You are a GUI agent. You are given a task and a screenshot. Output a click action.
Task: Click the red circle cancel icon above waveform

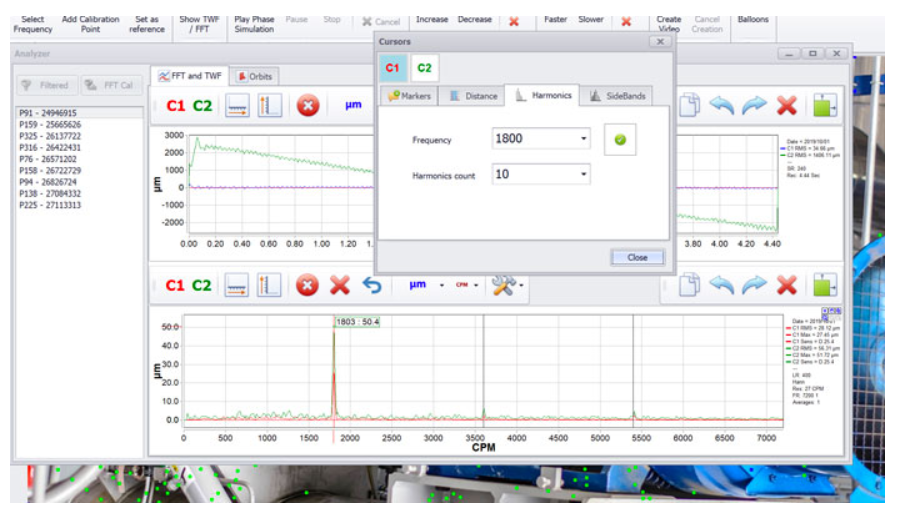(x=308, y=106)
